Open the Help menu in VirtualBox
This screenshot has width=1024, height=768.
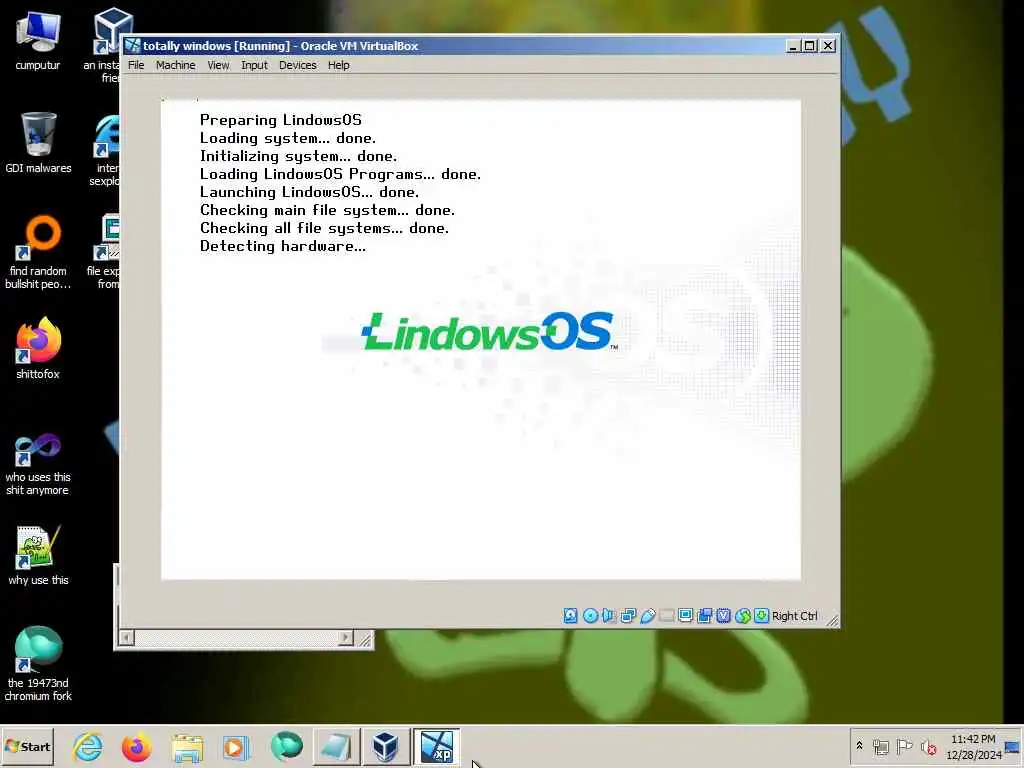click(338, 65)
